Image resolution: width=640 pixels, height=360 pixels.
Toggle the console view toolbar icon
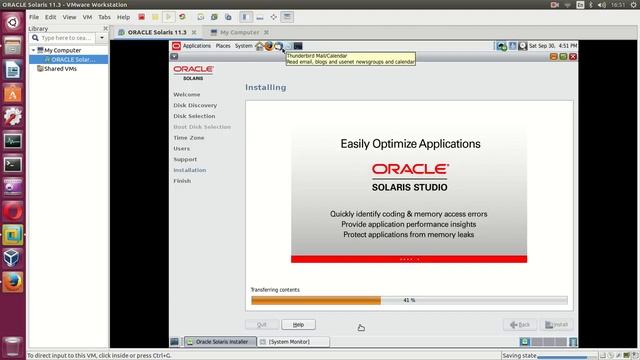(287, 17)
